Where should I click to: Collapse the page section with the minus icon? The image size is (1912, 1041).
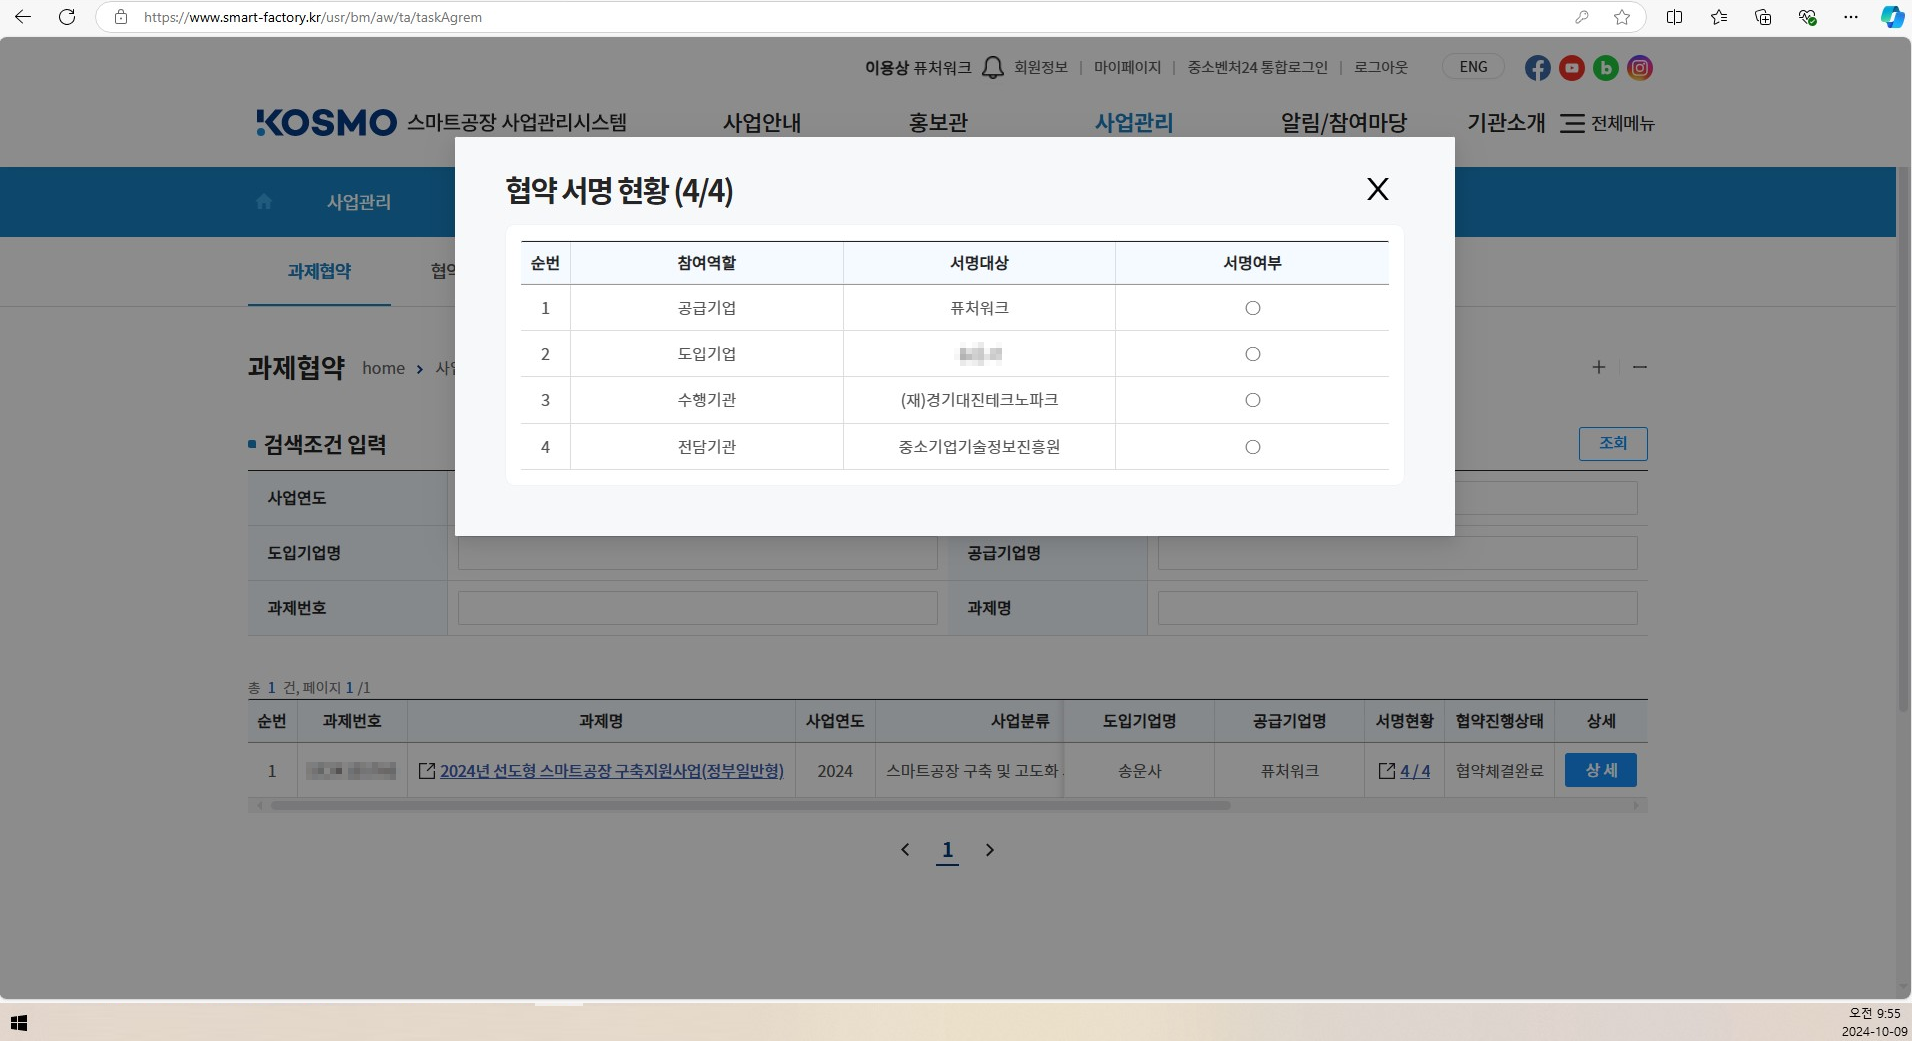[x=1640, y=367]
